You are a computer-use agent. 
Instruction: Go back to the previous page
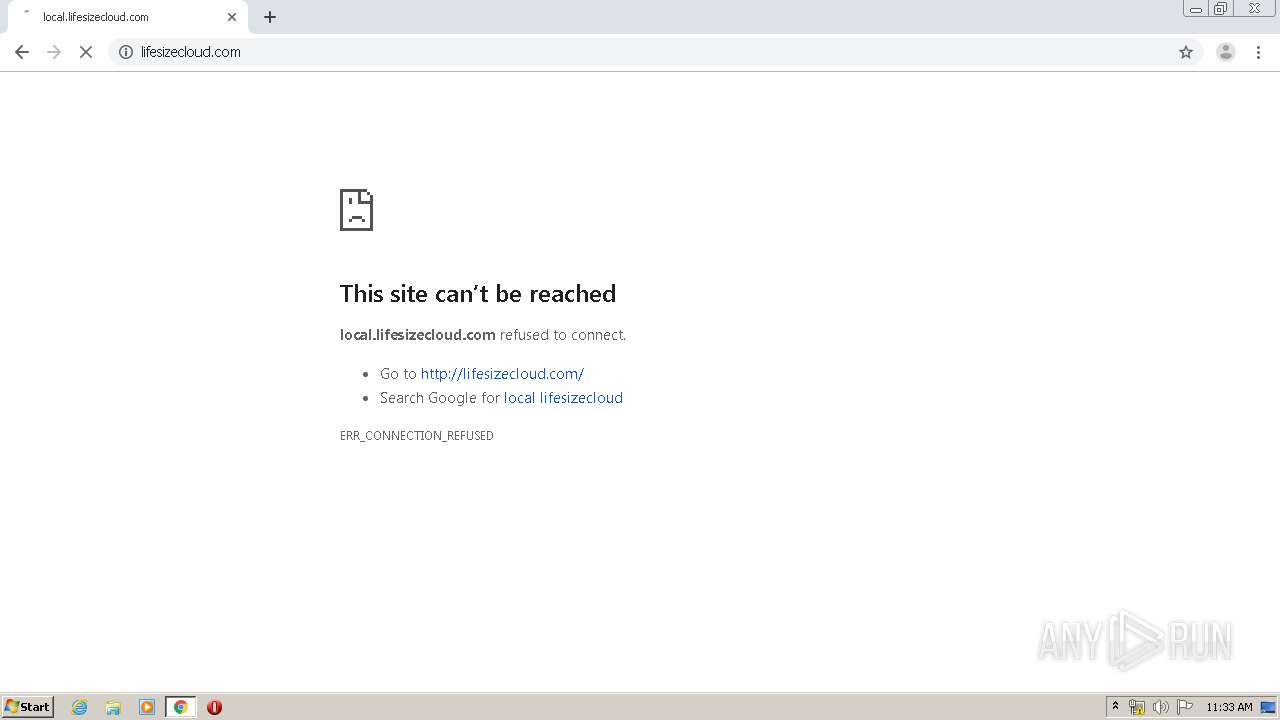click(x=22, y=52)
